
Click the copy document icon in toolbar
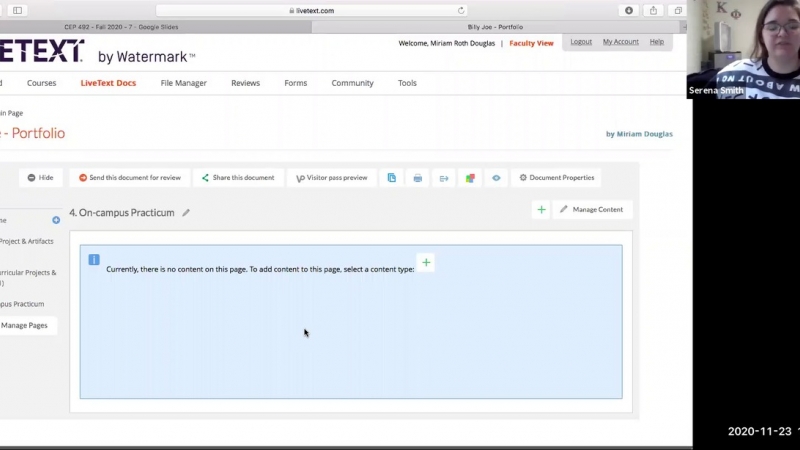coord(391,178)
